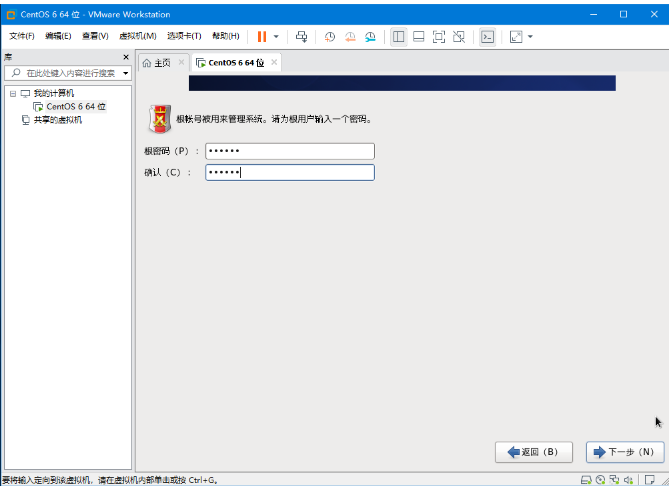Open the stretch mode dropdown arrow

point(530,37)
